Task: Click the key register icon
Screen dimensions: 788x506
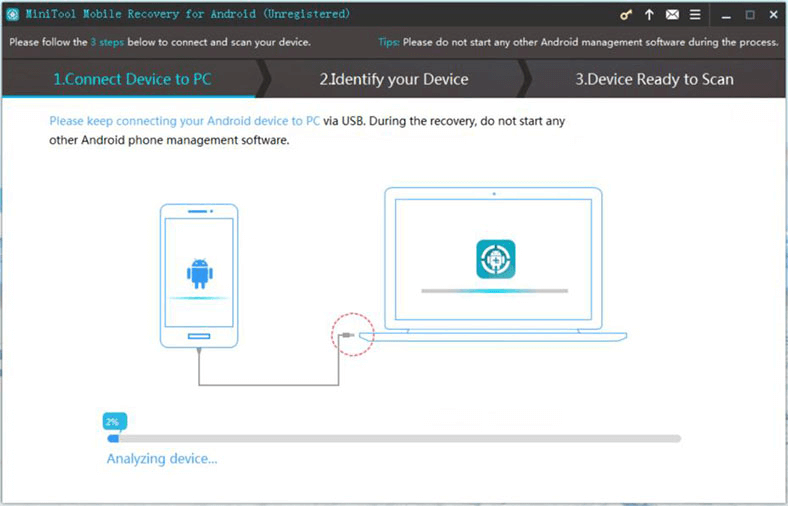Action: [x=626, y=15]
